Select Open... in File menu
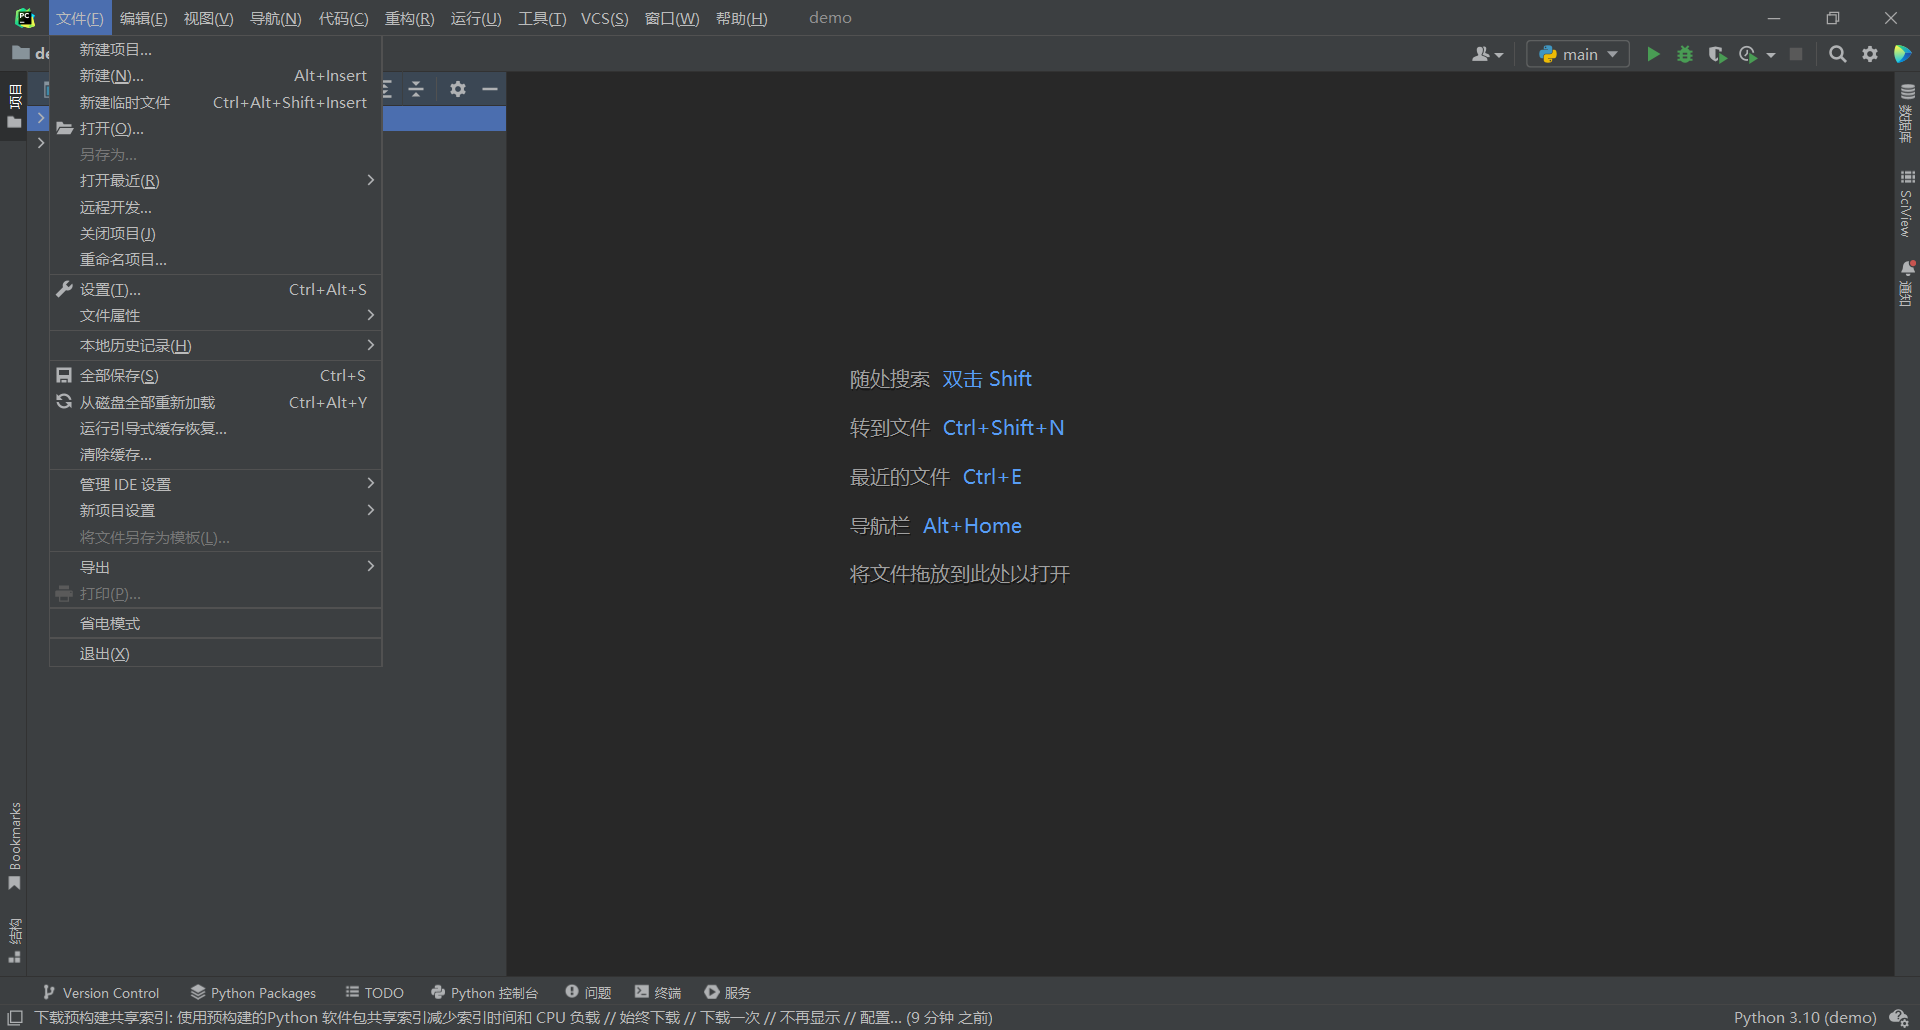 tap(216, 129)
